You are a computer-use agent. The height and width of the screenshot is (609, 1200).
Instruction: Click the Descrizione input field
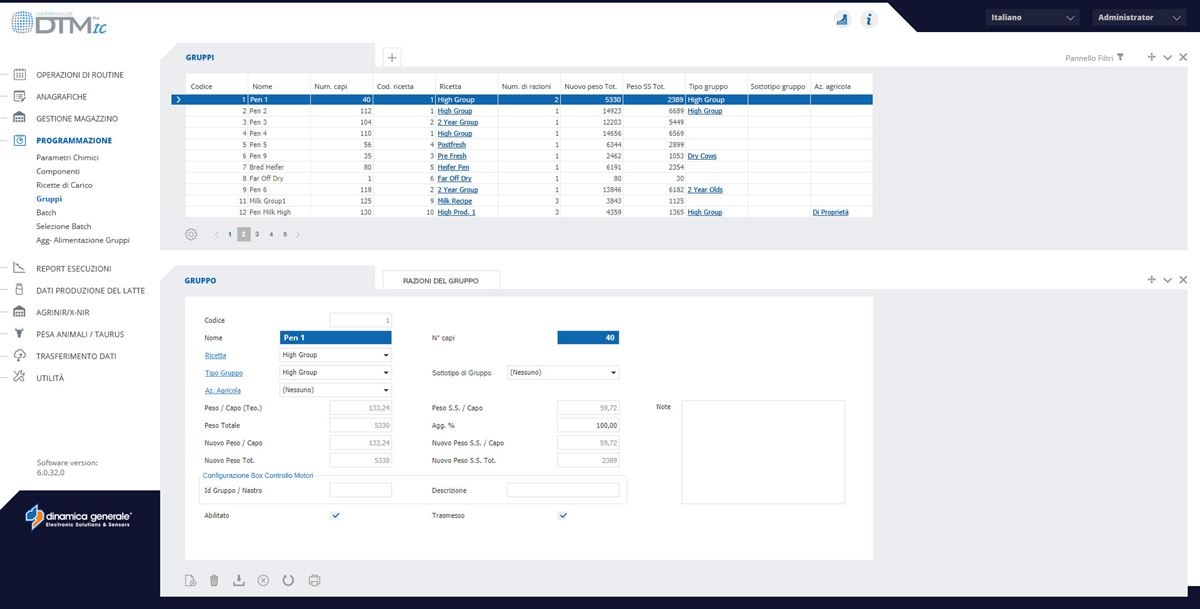point(563,491)
